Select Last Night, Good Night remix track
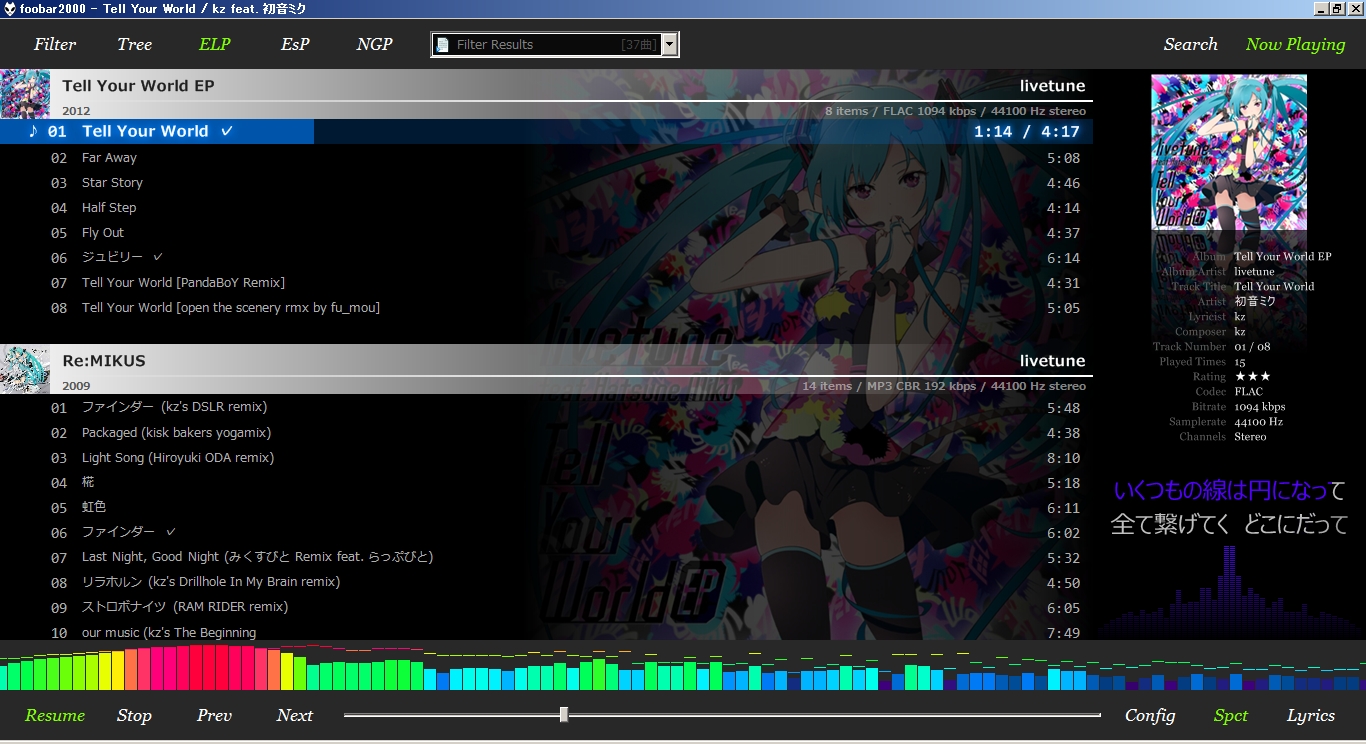 point(546,557)
